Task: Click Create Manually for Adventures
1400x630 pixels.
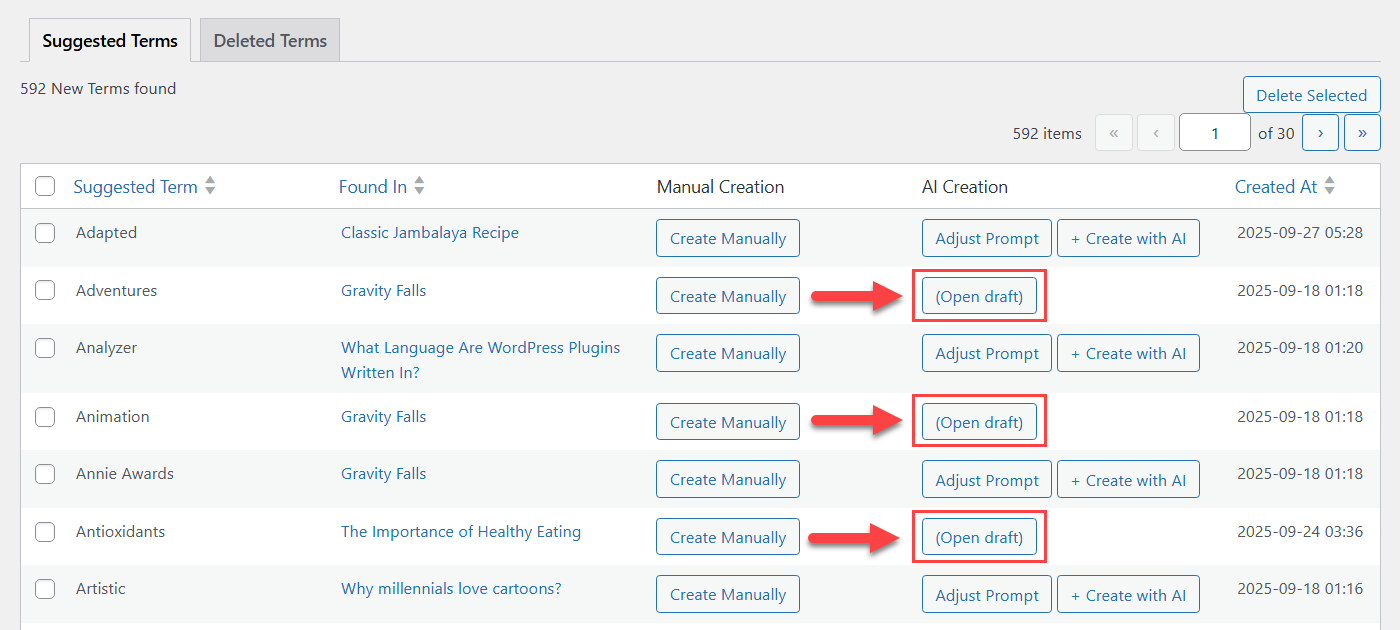Action: pos(728,296)
